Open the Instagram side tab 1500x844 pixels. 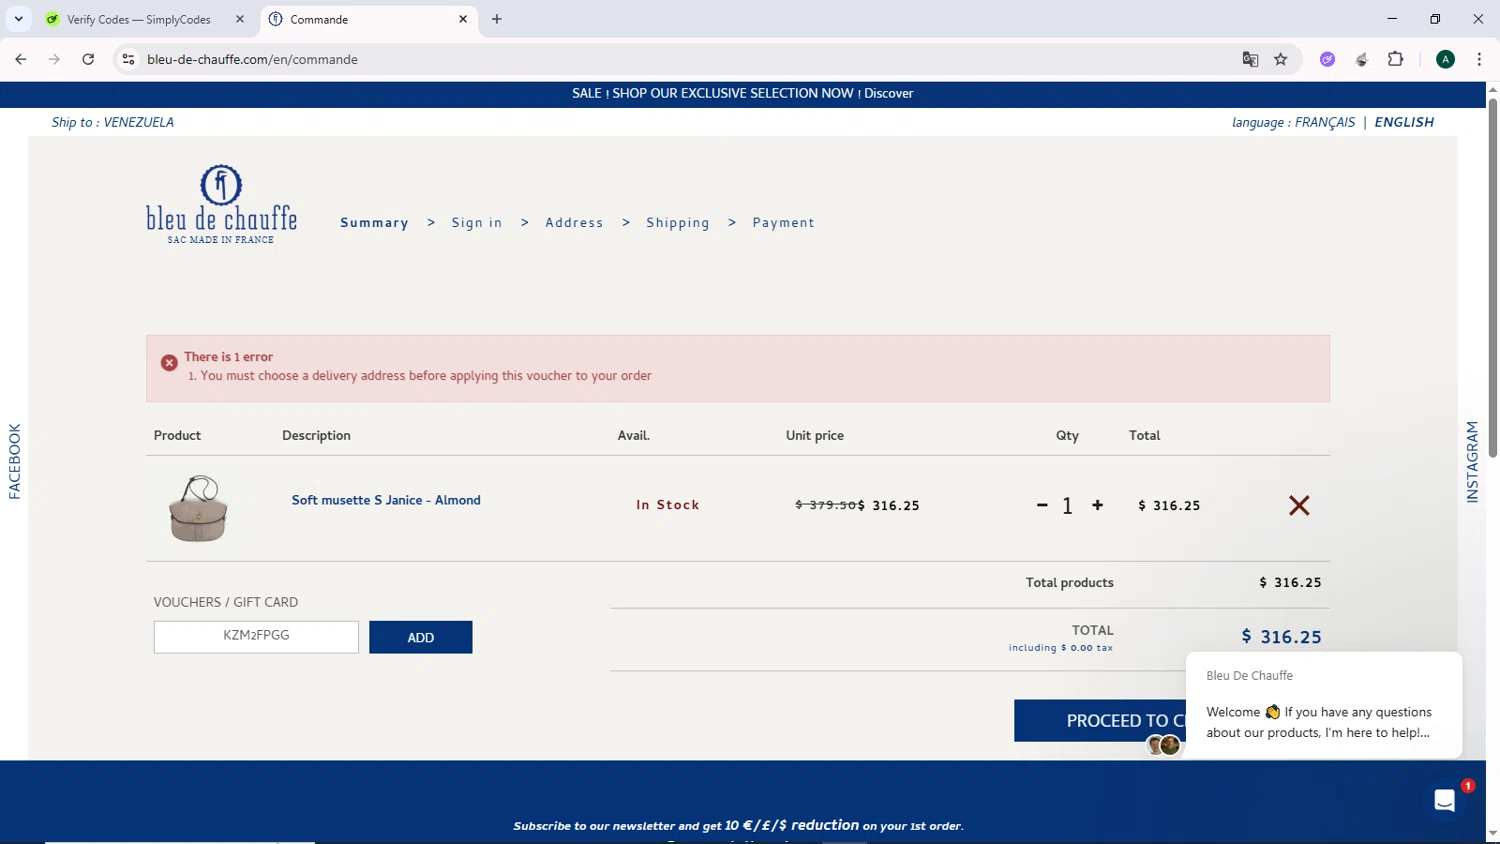tap(1472, 461)
